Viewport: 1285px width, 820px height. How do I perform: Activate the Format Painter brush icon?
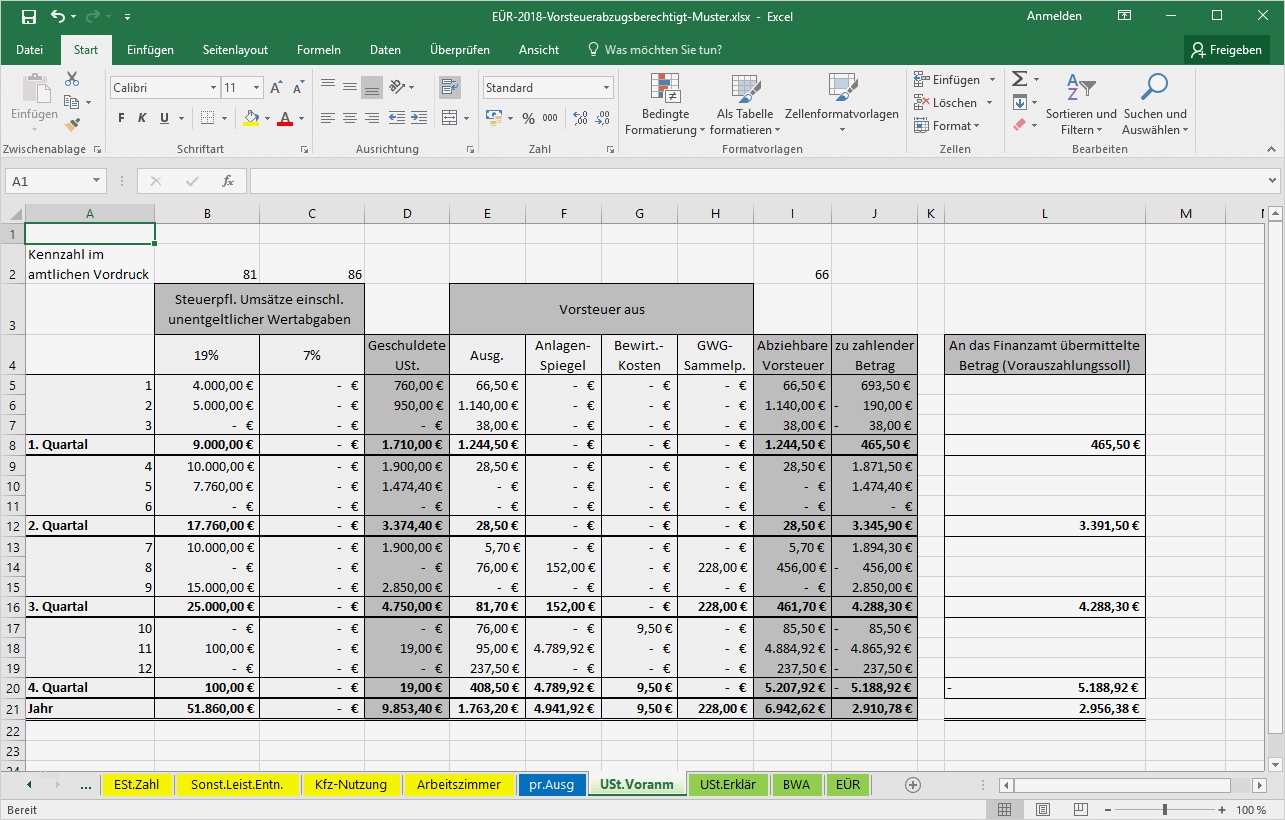[x=72, y=124]
